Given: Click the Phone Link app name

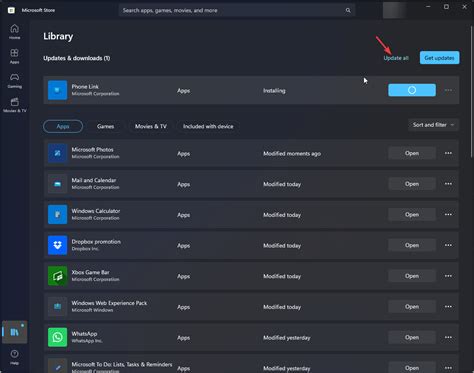Looking at the screenshot, I should click(x=85, y=87).
